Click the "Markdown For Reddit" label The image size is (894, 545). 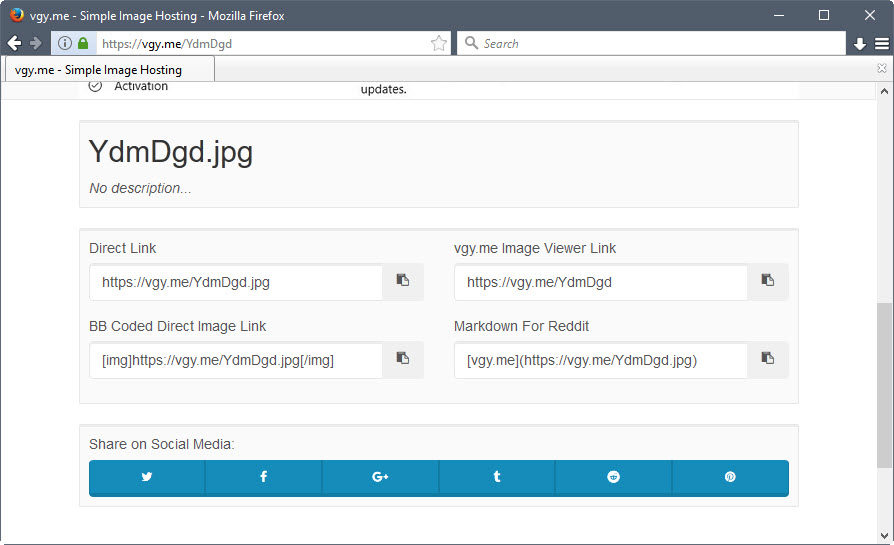(x=521, y=326)
